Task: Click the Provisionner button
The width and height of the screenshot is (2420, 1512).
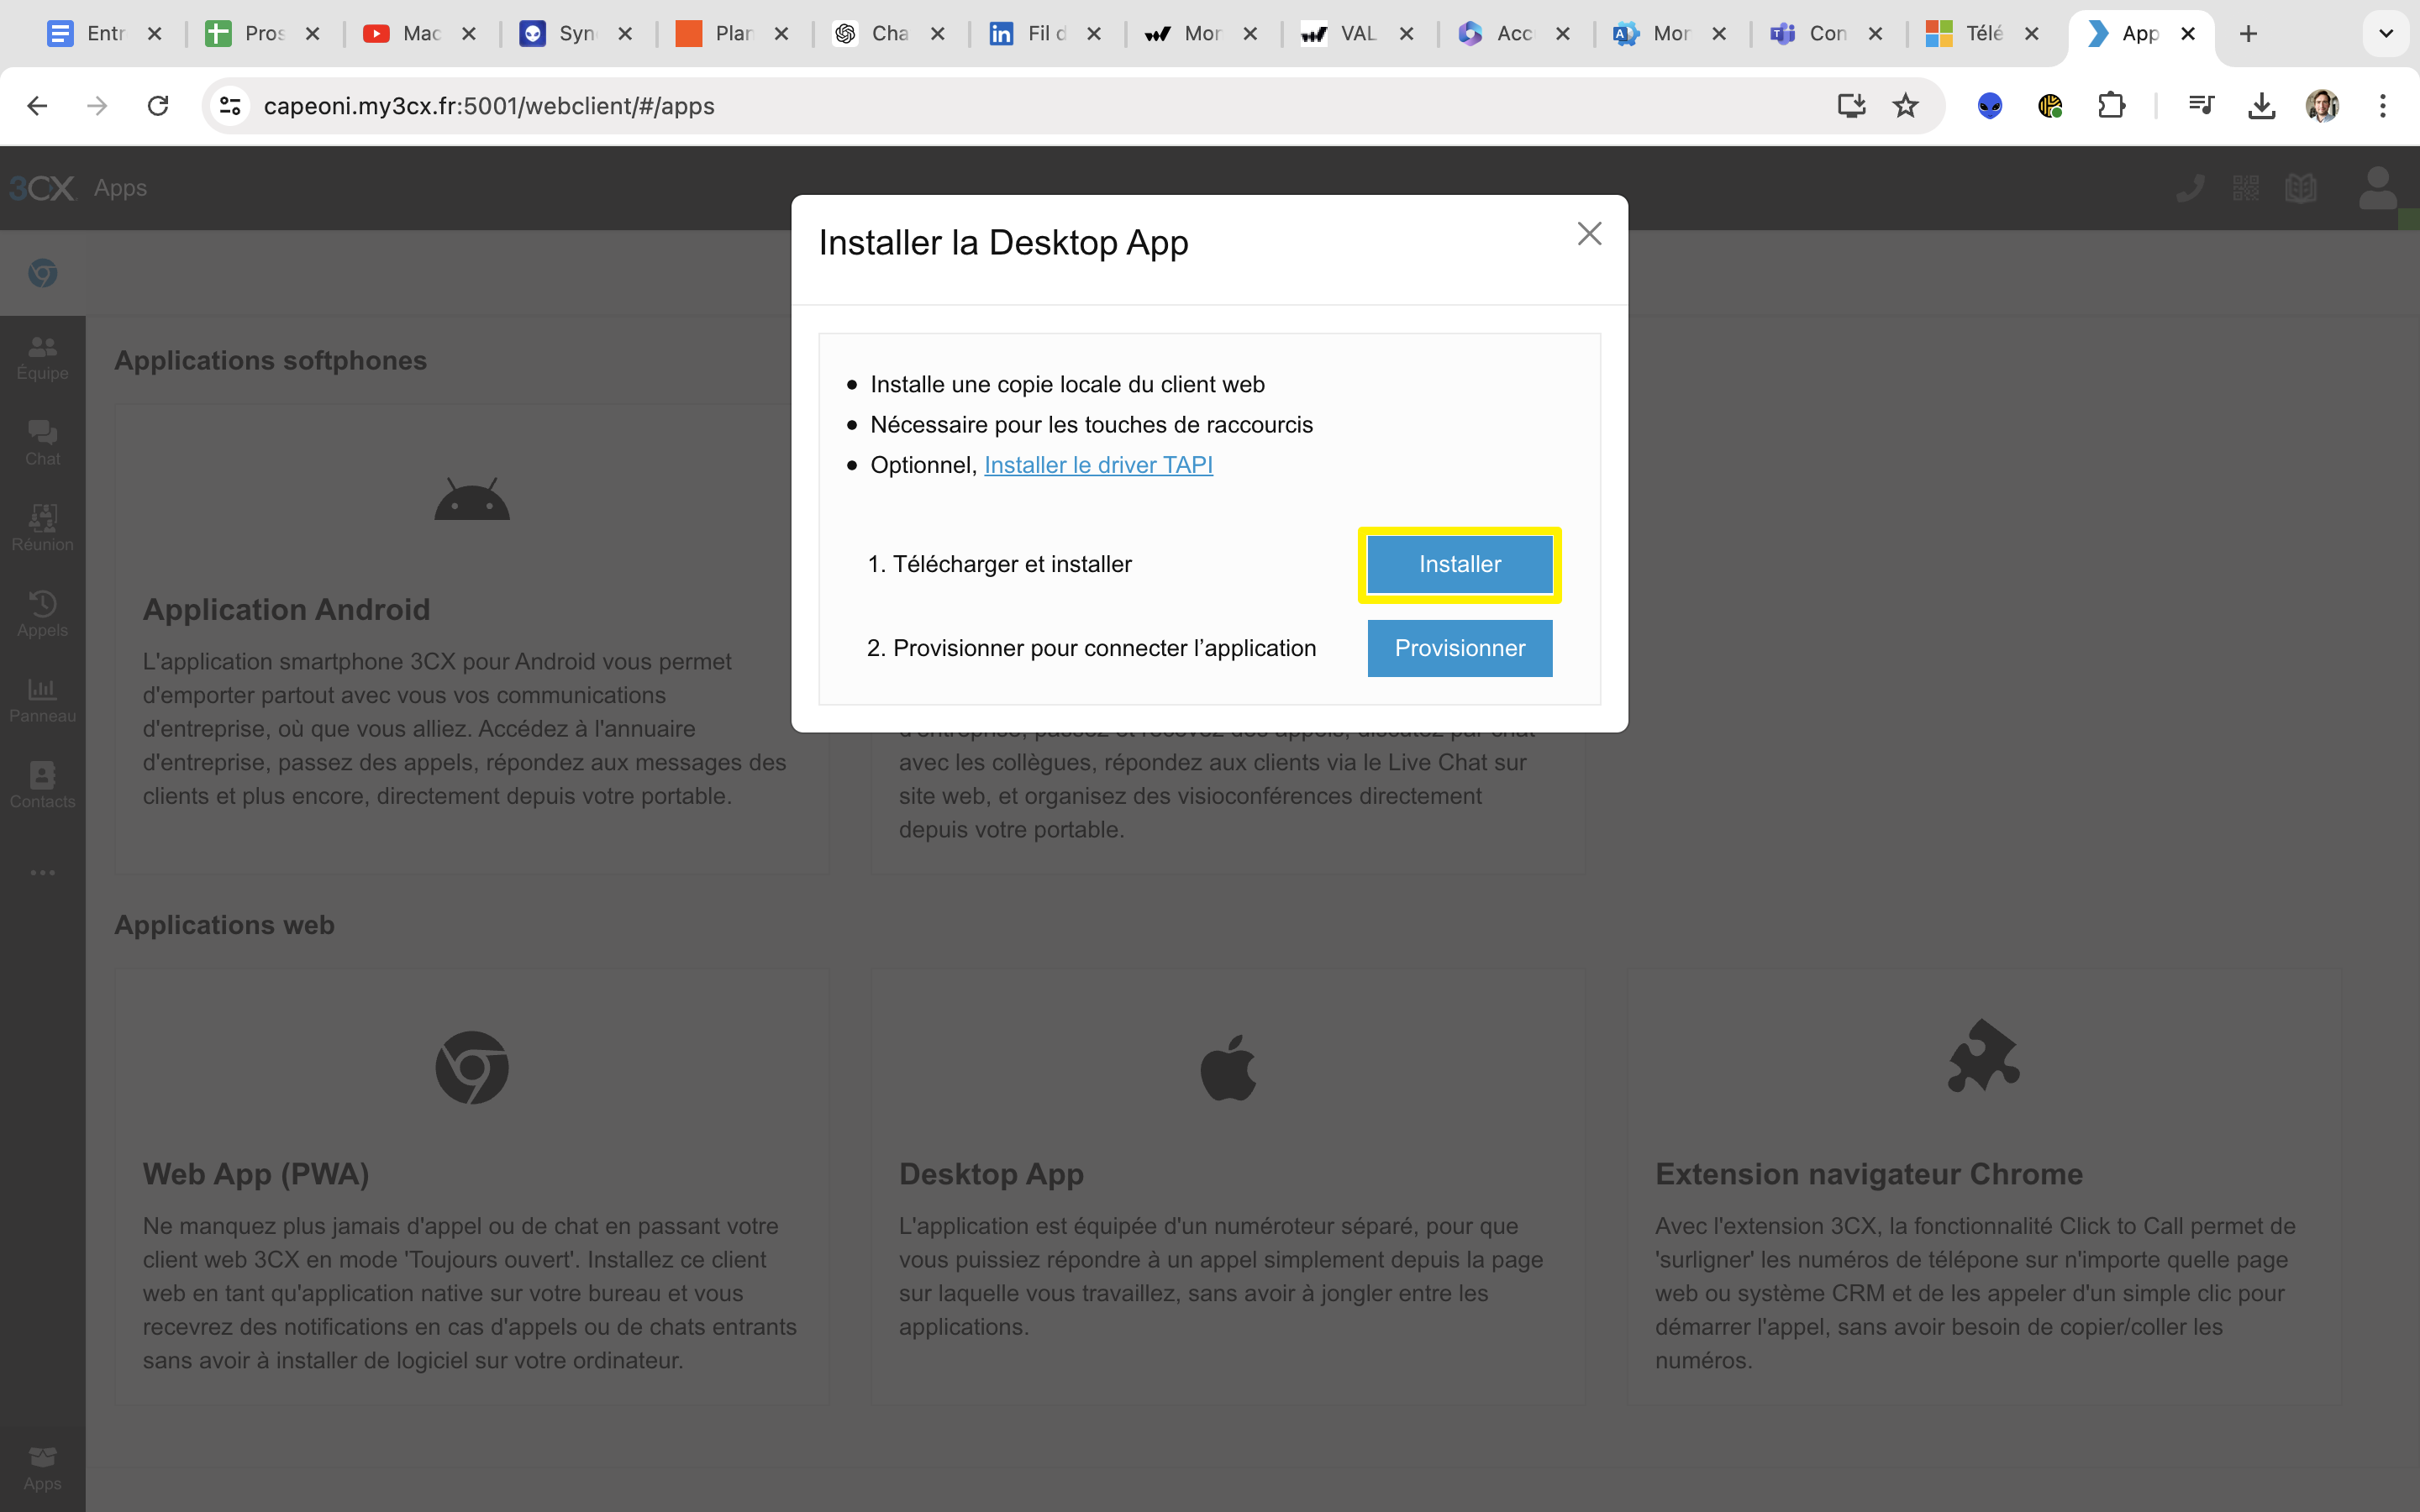Action: [x=1459, y=648]
